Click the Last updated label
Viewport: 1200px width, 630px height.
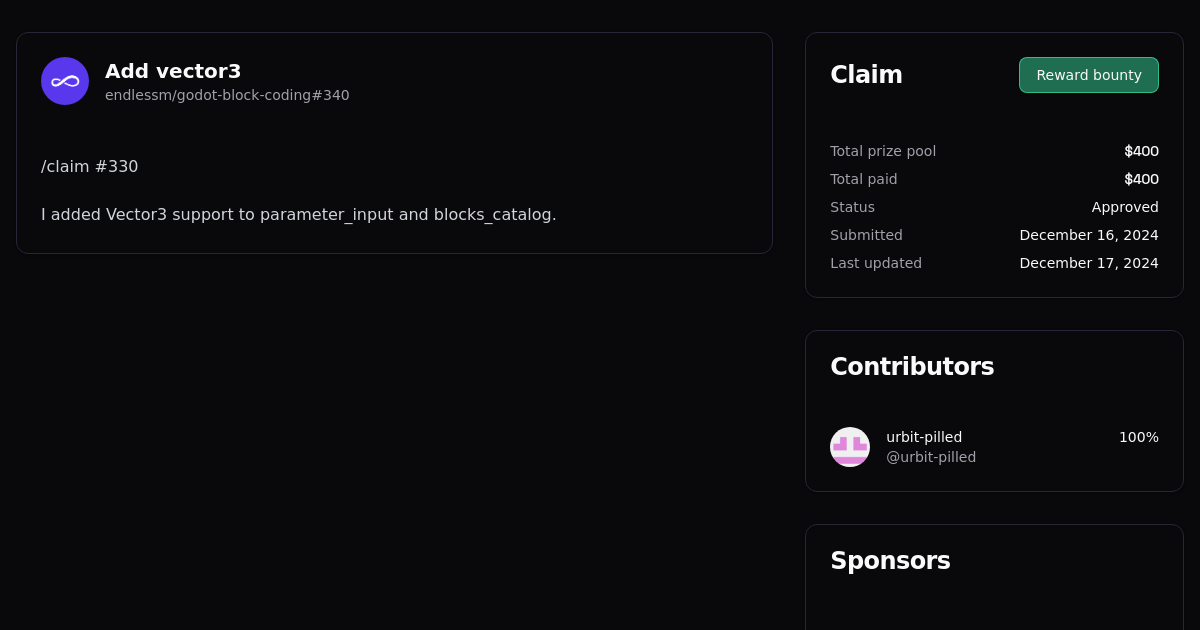point(876,263)
